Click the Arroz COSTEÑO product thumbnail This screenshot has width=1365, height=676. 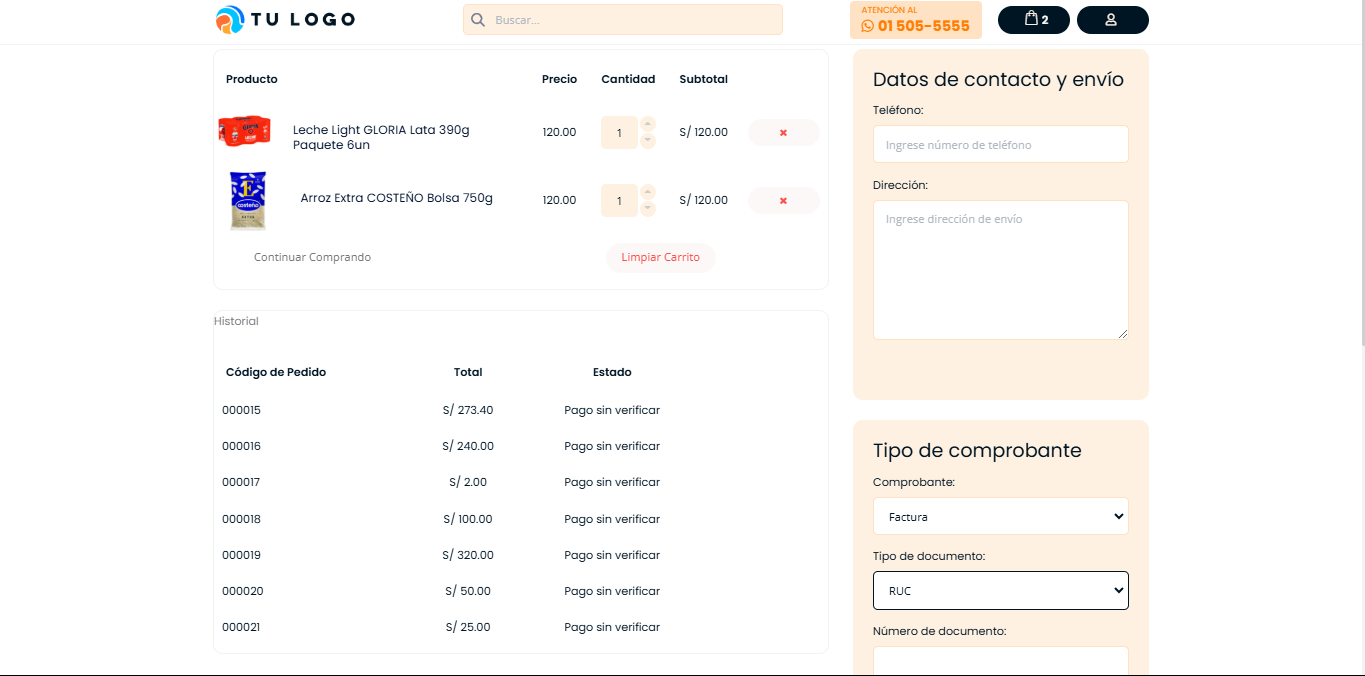248,200
